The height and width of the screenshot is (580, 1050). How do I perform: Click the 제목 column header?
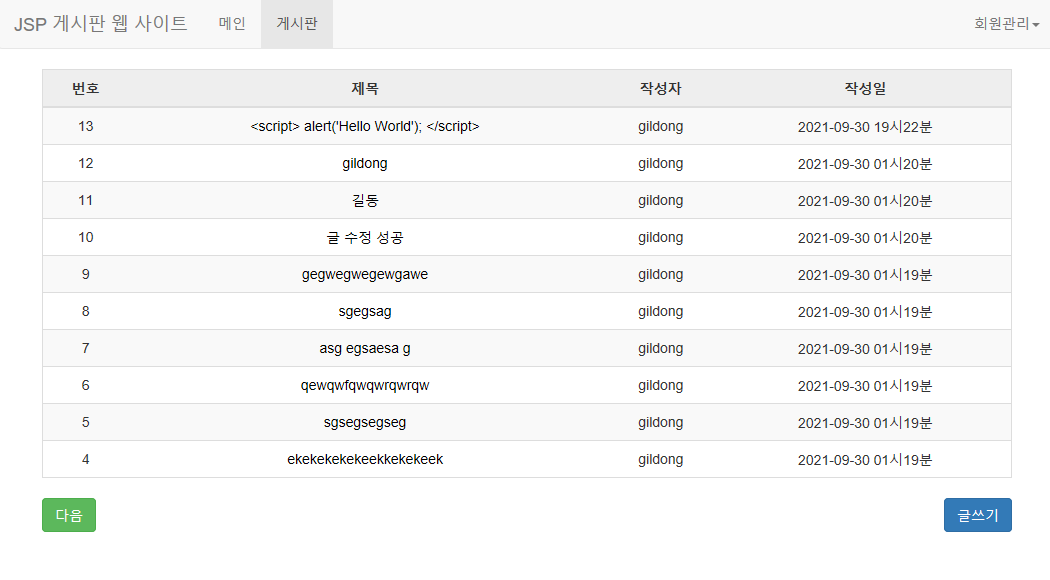(365, 88)
